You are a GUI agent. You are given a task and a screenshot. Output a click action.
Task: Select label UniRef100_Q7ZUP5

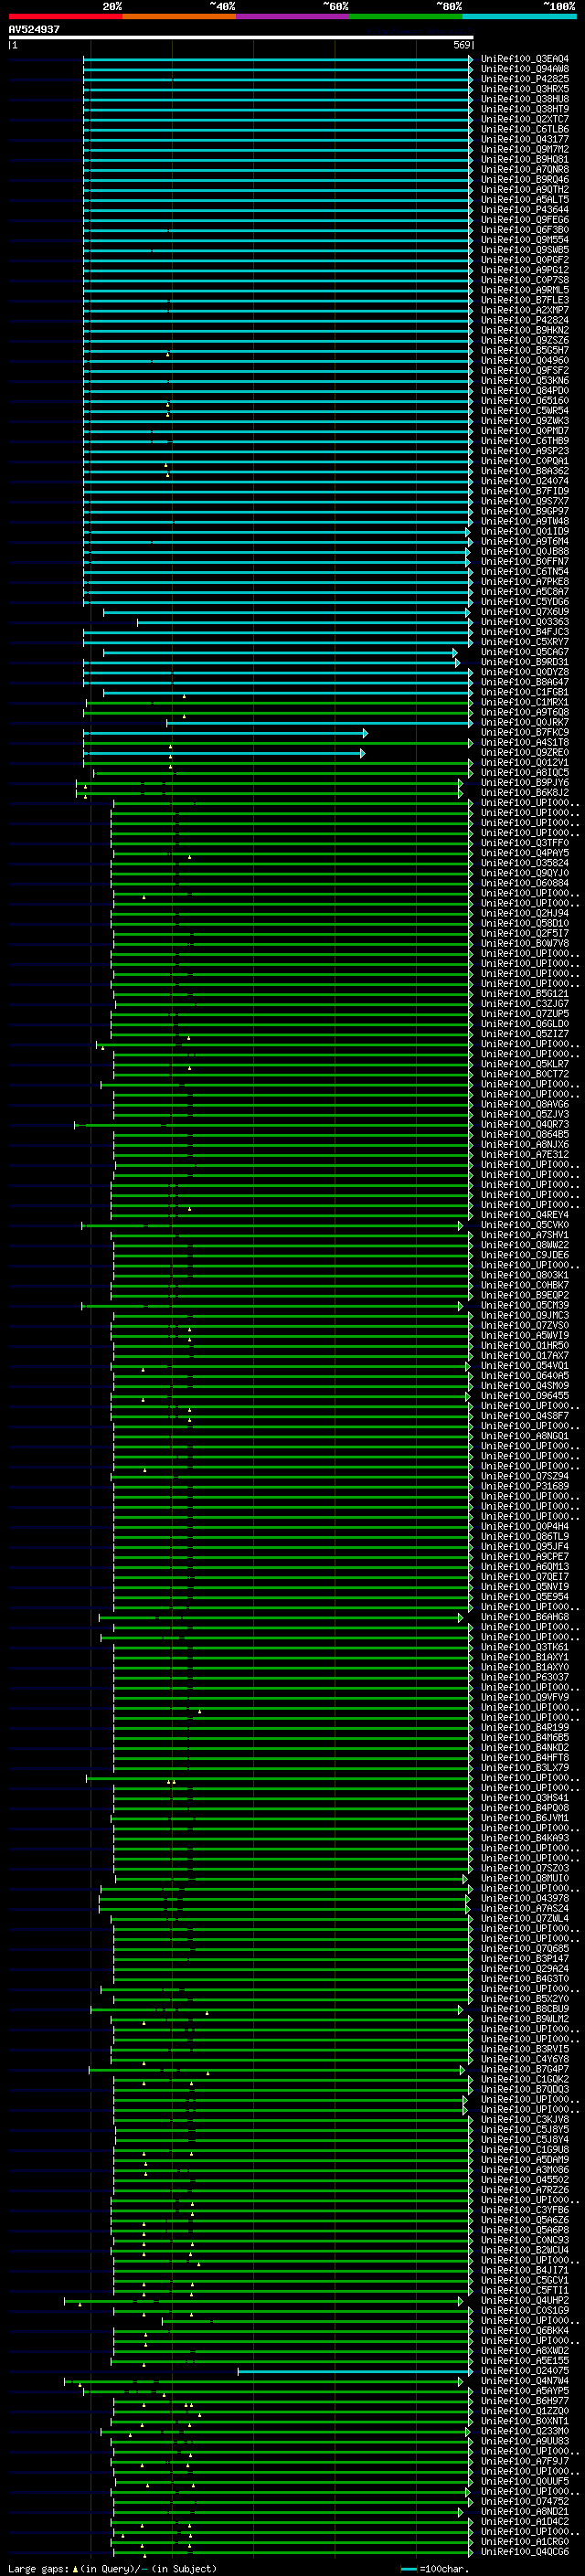point(524,1014)
